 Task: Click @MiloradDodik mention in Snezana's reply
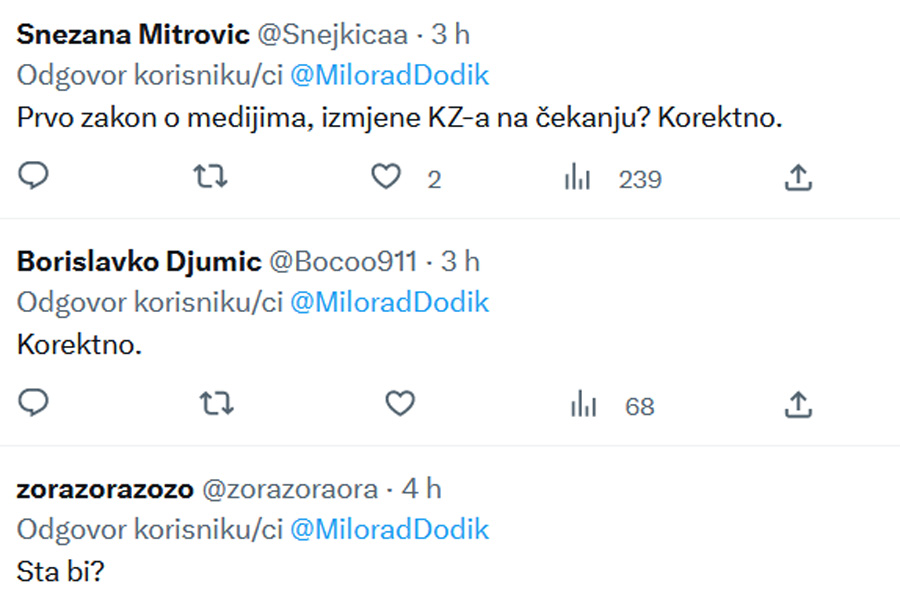coord(389,76)
